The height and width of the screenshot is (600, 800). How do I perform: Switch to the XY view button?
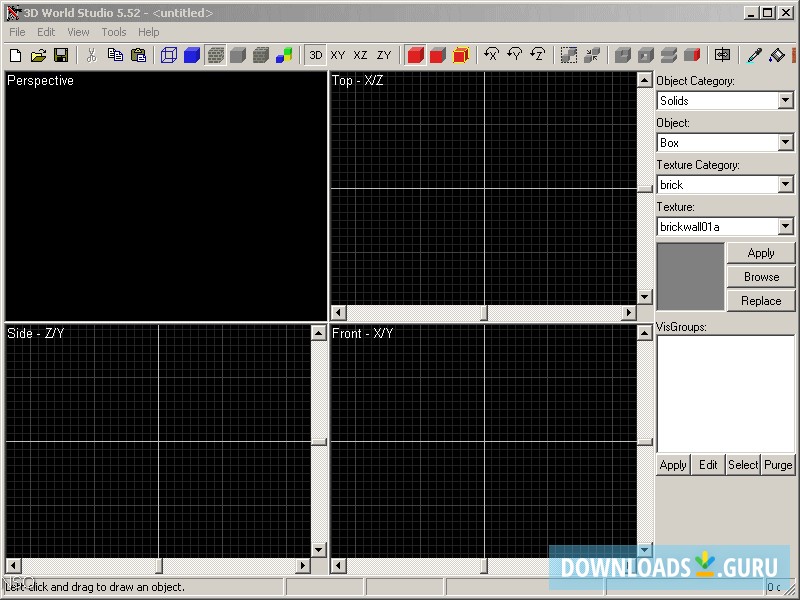pos(338,55)
